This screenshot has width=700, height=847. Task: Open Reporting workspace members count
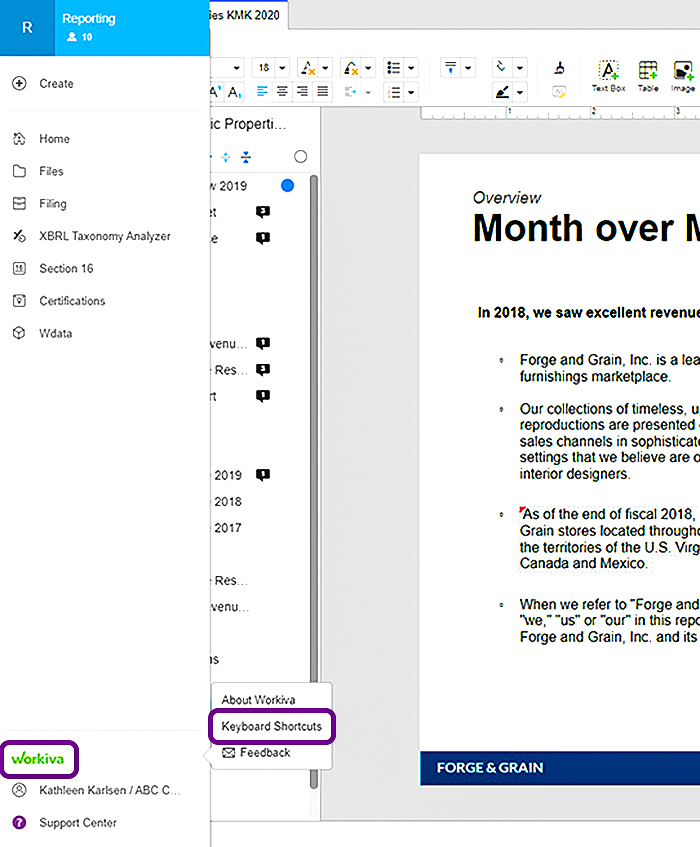click(x=80, y=37)
